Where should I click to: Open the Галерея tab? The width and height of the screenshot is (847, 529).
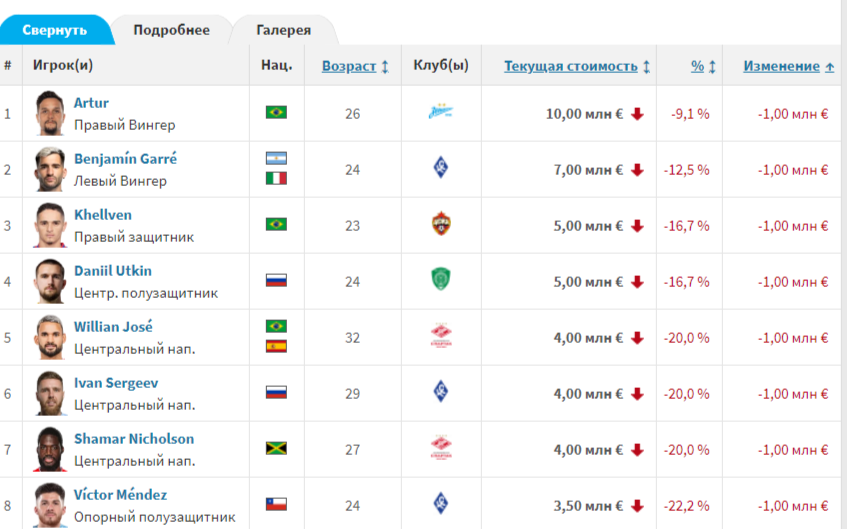coord(283,30)
